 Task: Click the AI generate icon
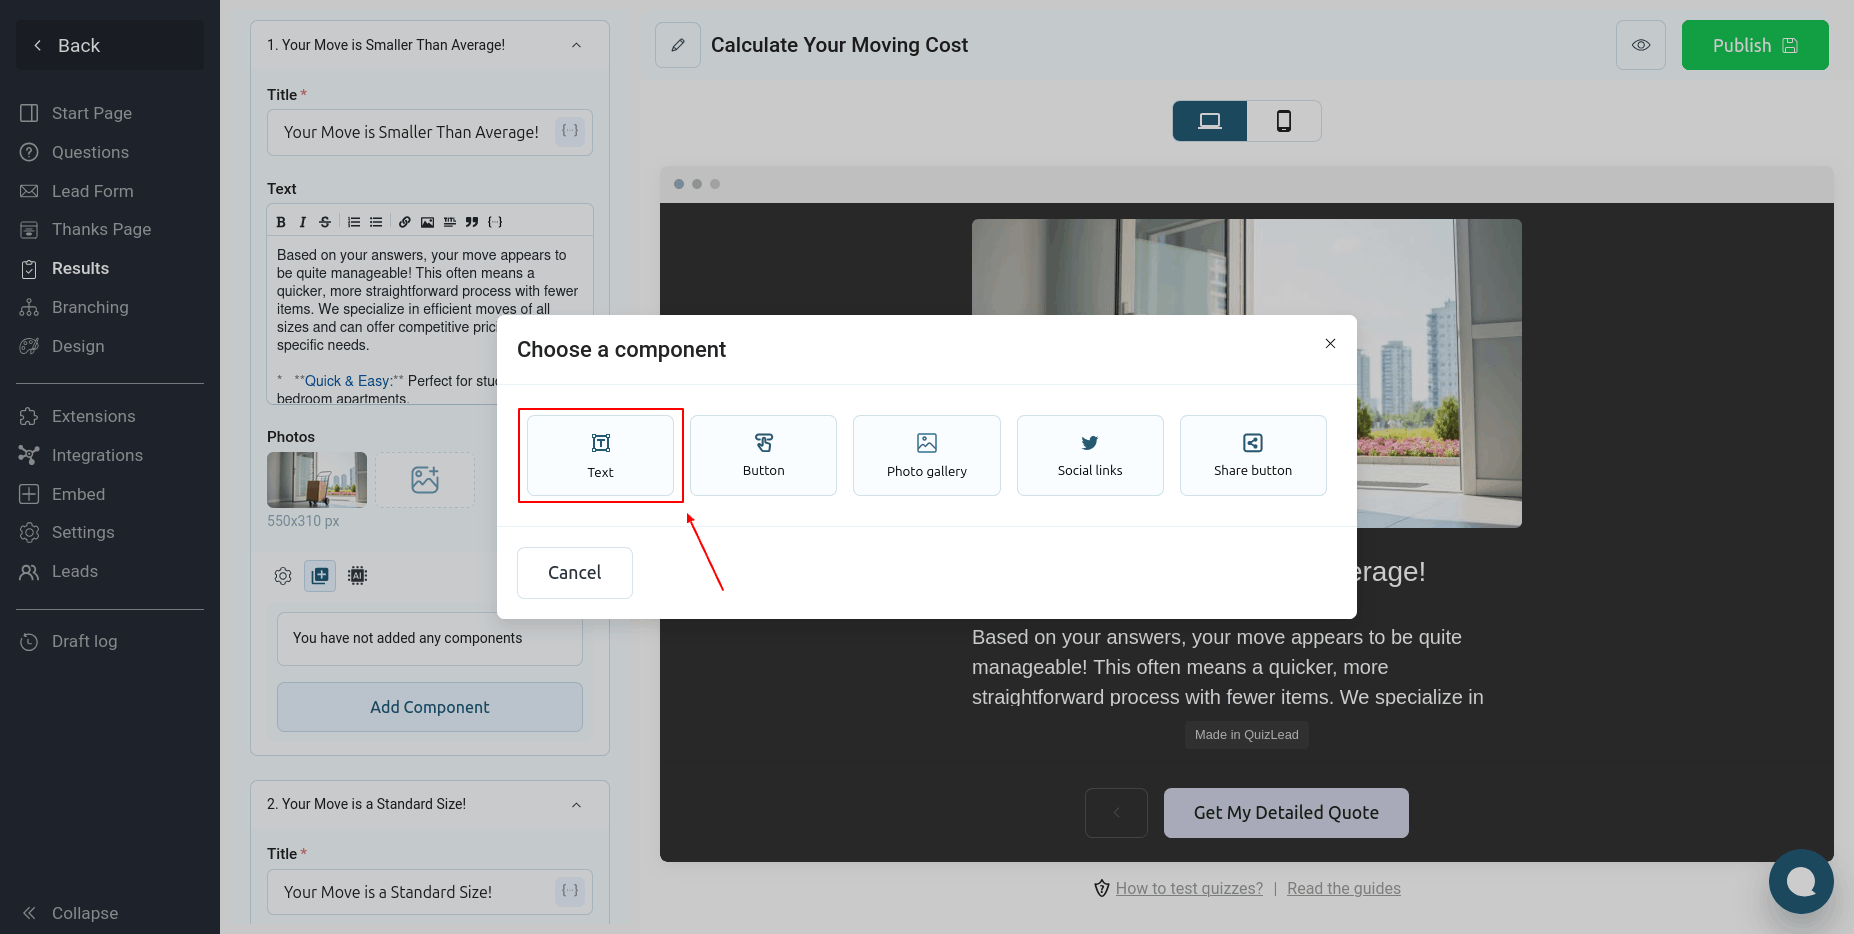[x=357, y=575]
